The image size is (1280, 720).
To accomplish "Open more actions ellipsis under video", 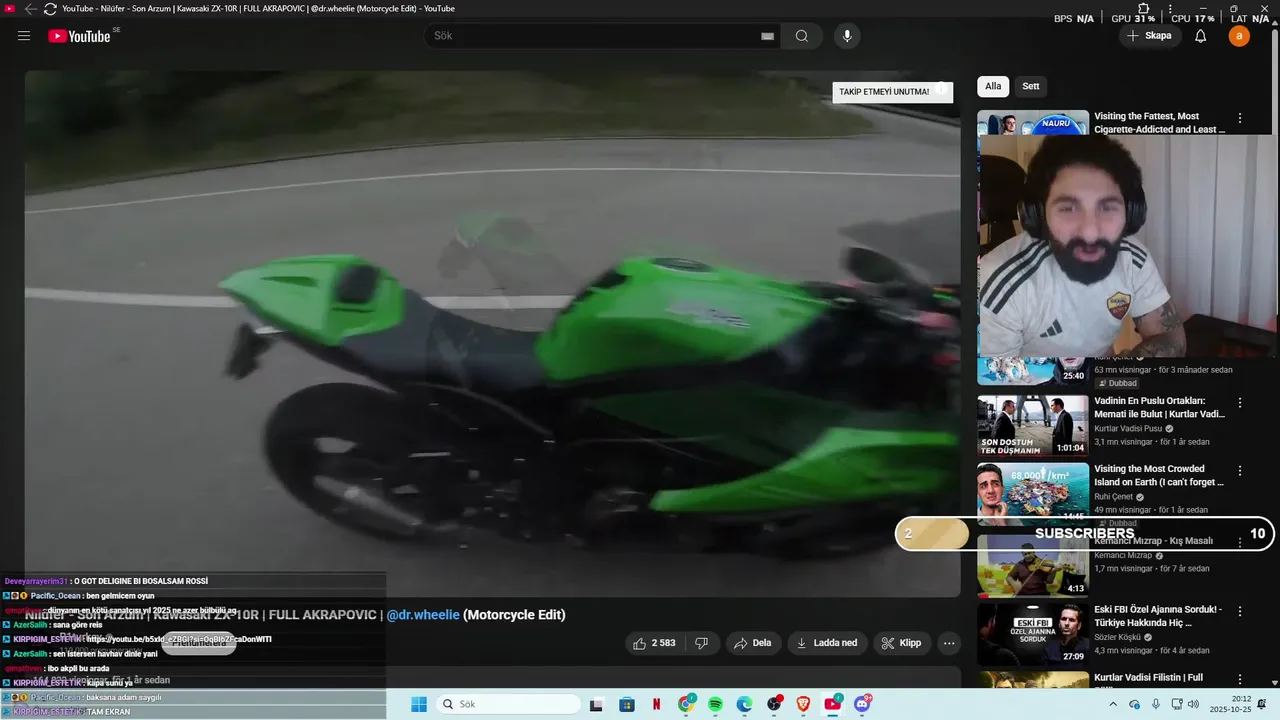I will [949, 643].
